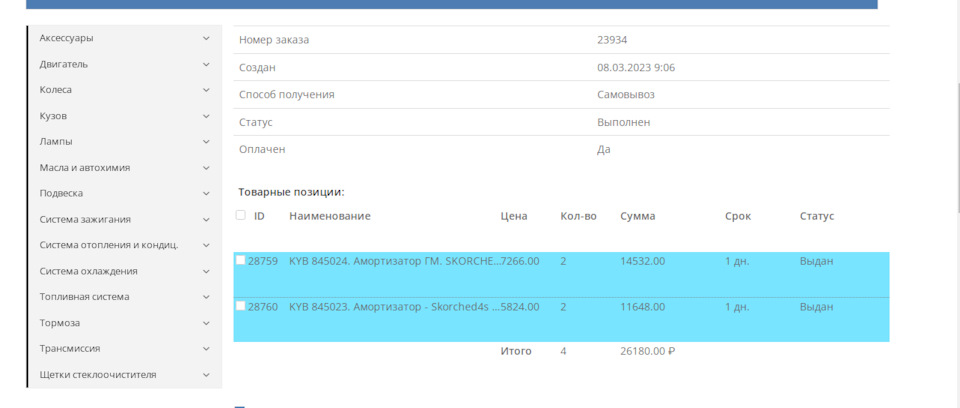Select the Выполнен order status value

[623, 123]
